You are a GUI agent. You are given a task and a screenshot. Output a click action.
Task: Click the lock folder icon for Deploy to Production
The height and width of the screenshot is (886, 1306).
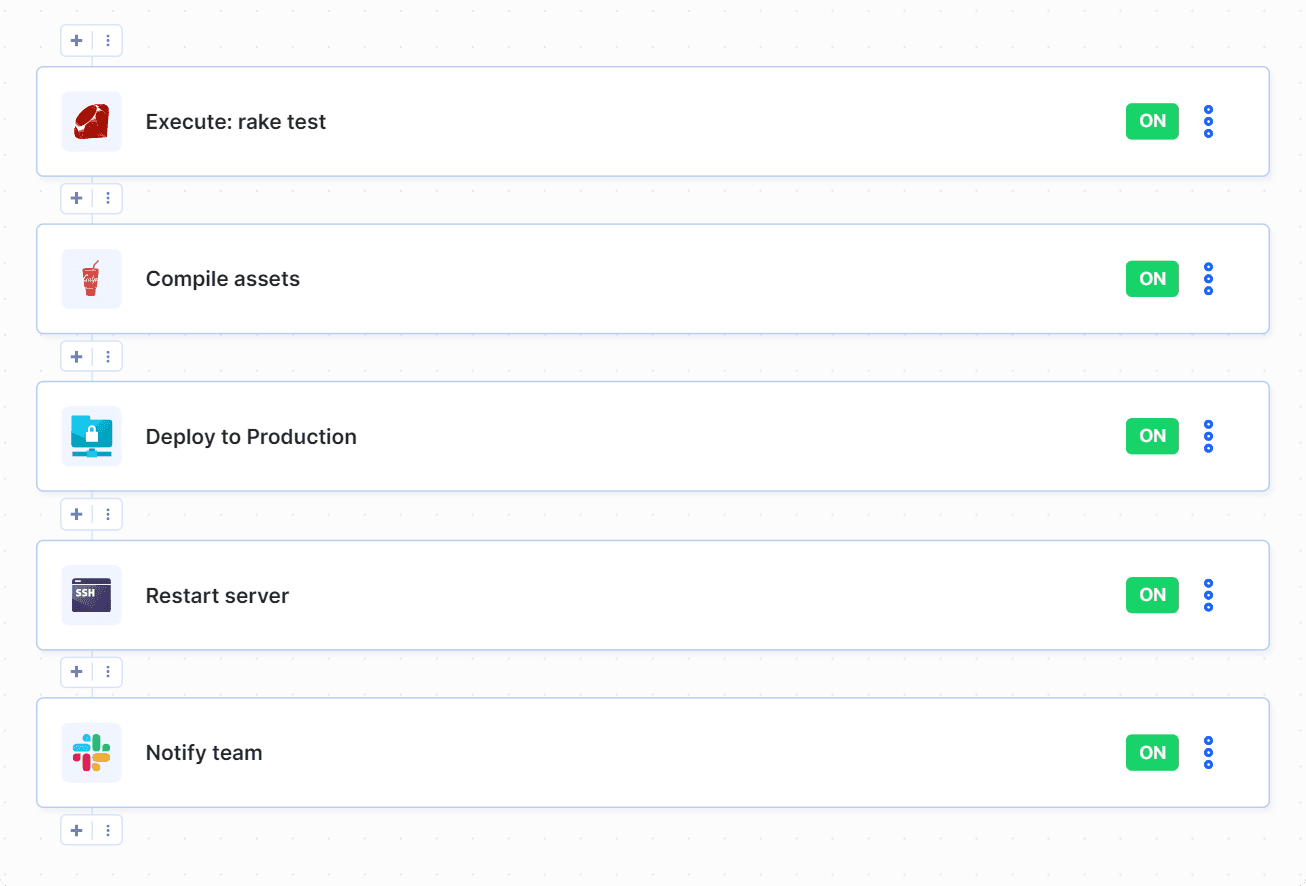click(x=91, y=436)
